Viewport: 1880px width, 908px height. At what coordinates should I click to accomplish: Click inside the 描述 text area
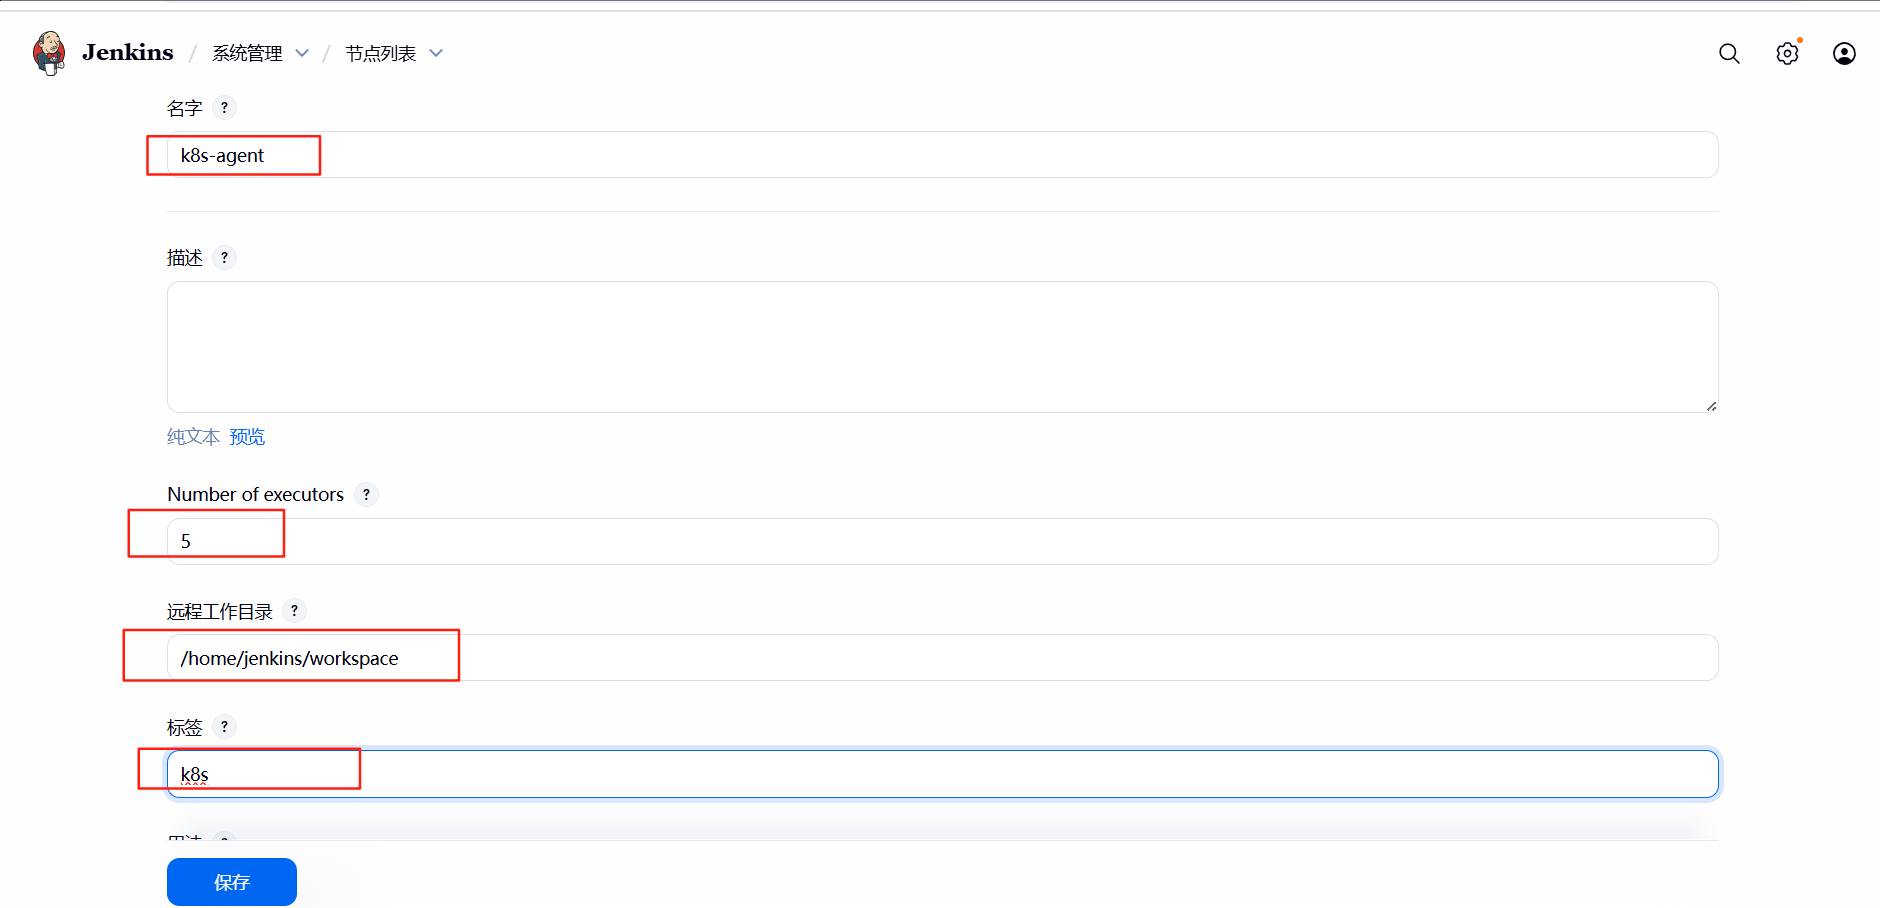pyautogui.click(x=942, y=347)
